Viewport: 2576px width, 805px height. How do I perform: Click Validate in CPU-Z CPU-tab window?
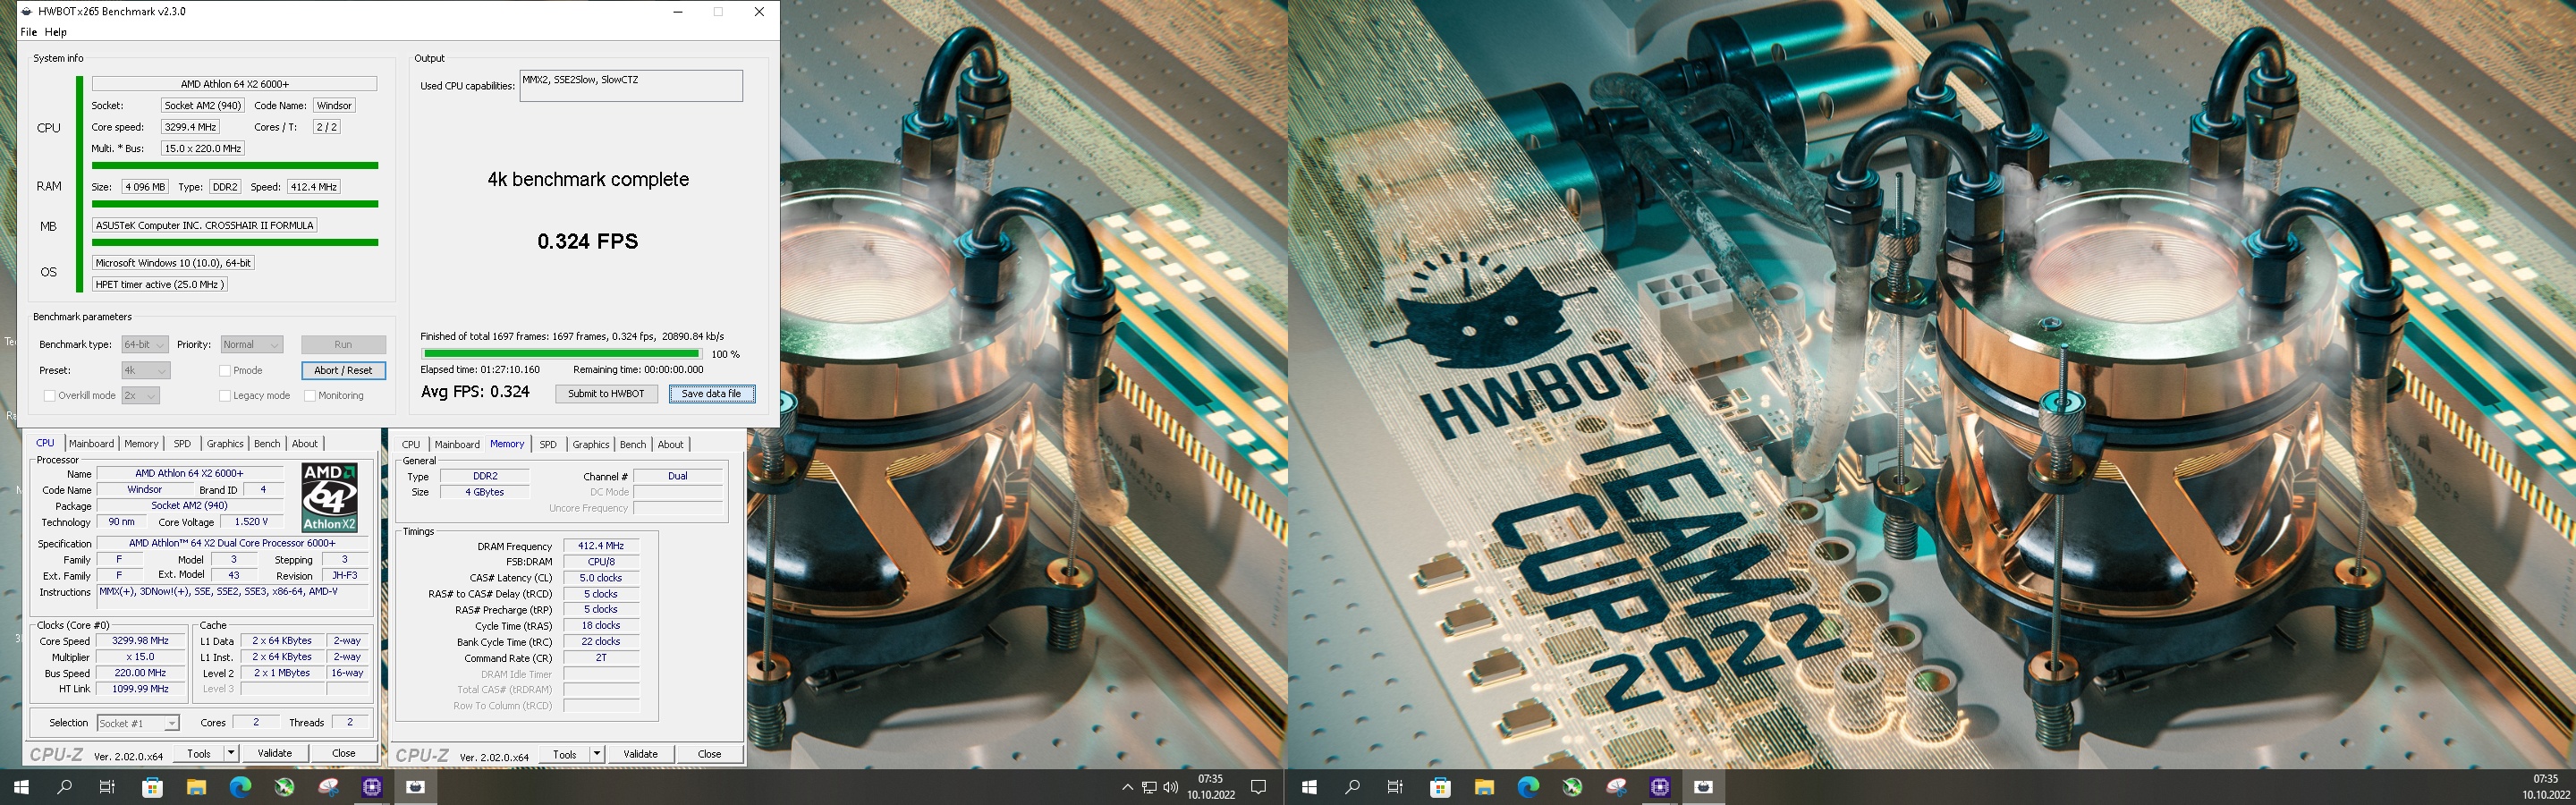pyautogui.click(x=275, y=753)
